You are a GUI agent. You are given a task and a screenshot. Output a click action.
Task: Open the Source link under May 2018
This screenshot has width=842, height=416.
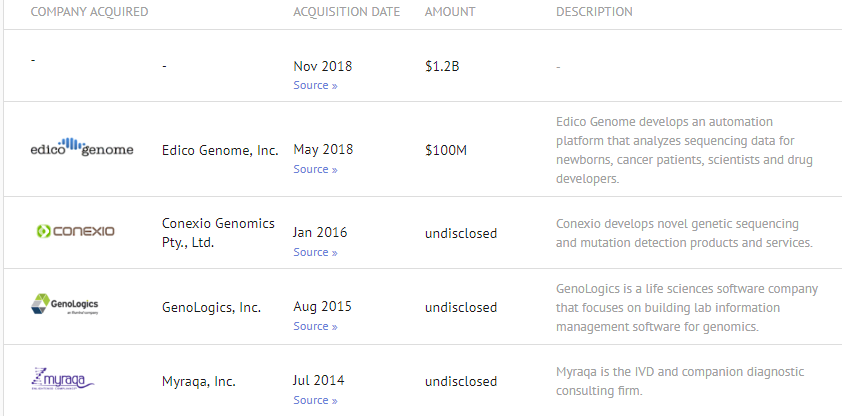(315, 170)
